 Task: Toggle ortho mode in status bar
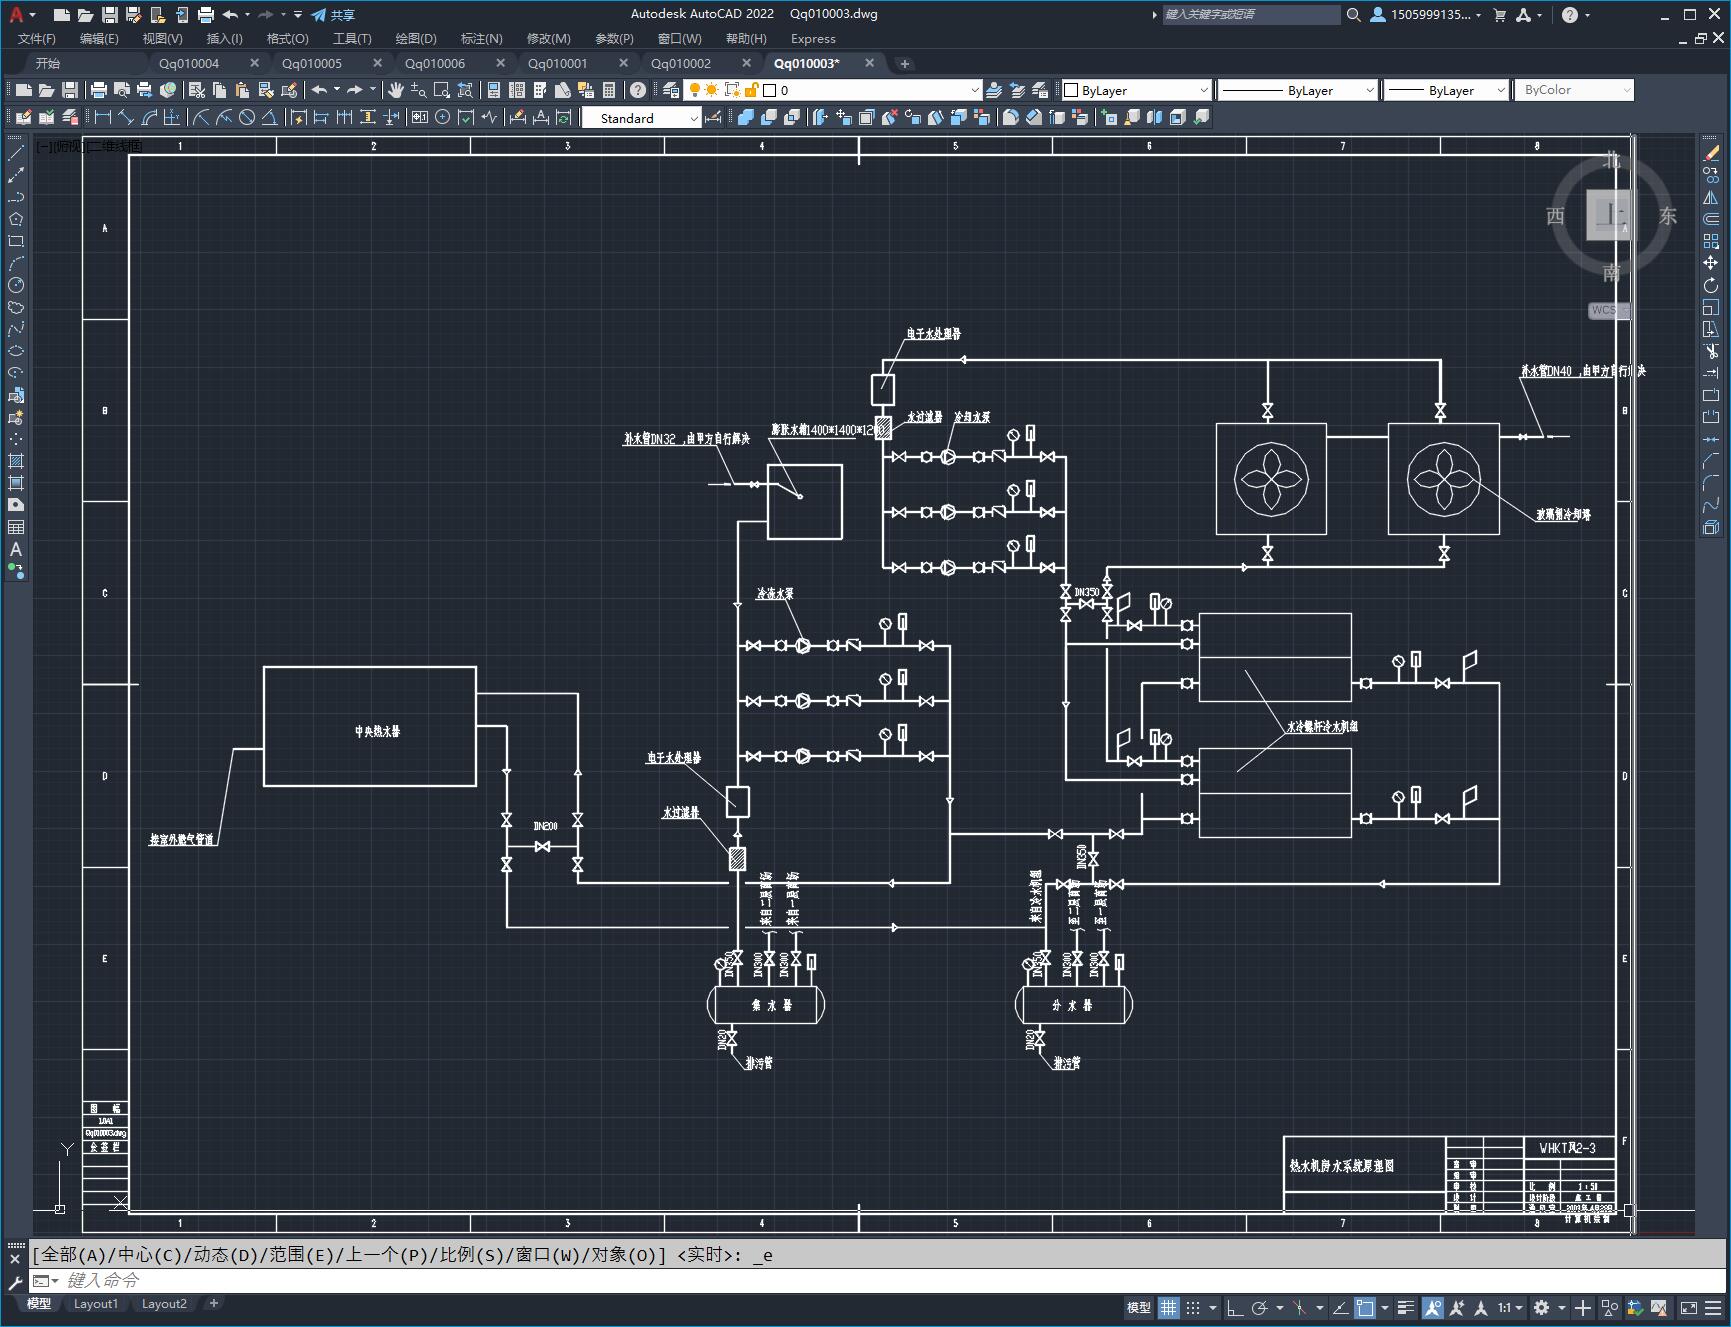(x=1235, y=1307)
